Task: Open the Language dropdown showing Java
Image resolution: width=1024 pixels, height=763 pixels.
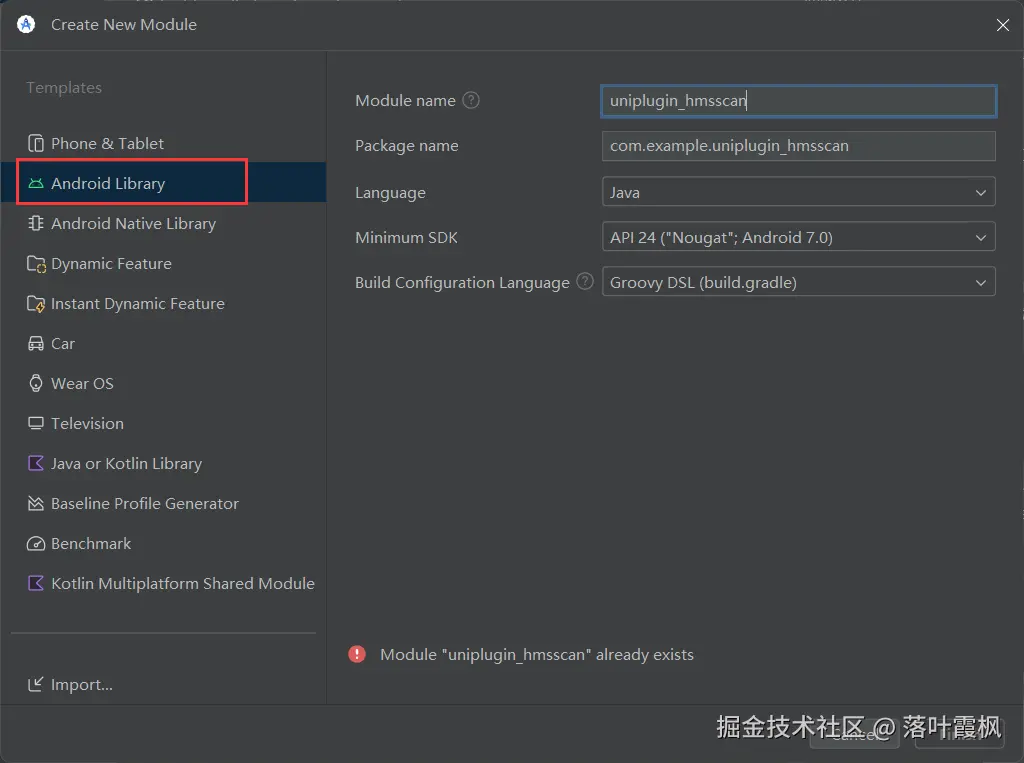Action: pos(798,192)
